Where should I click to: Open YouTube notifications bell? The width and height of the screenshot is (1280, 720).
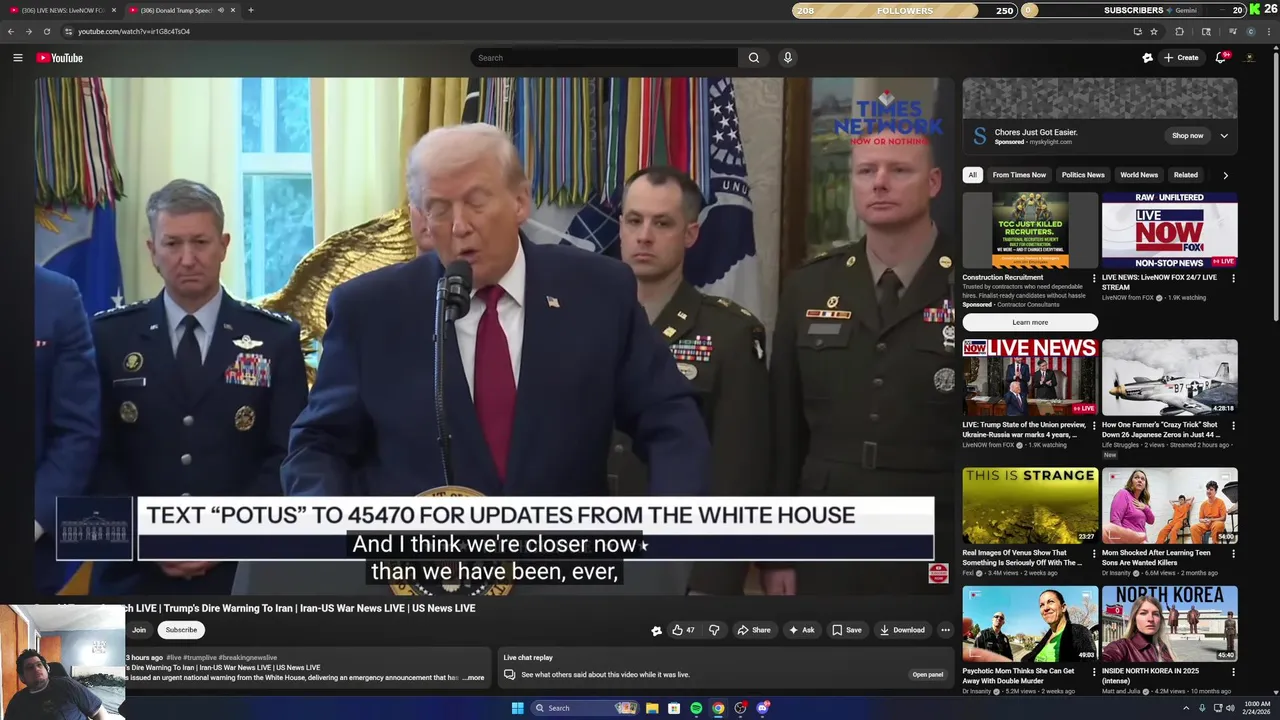(1221, 58)
